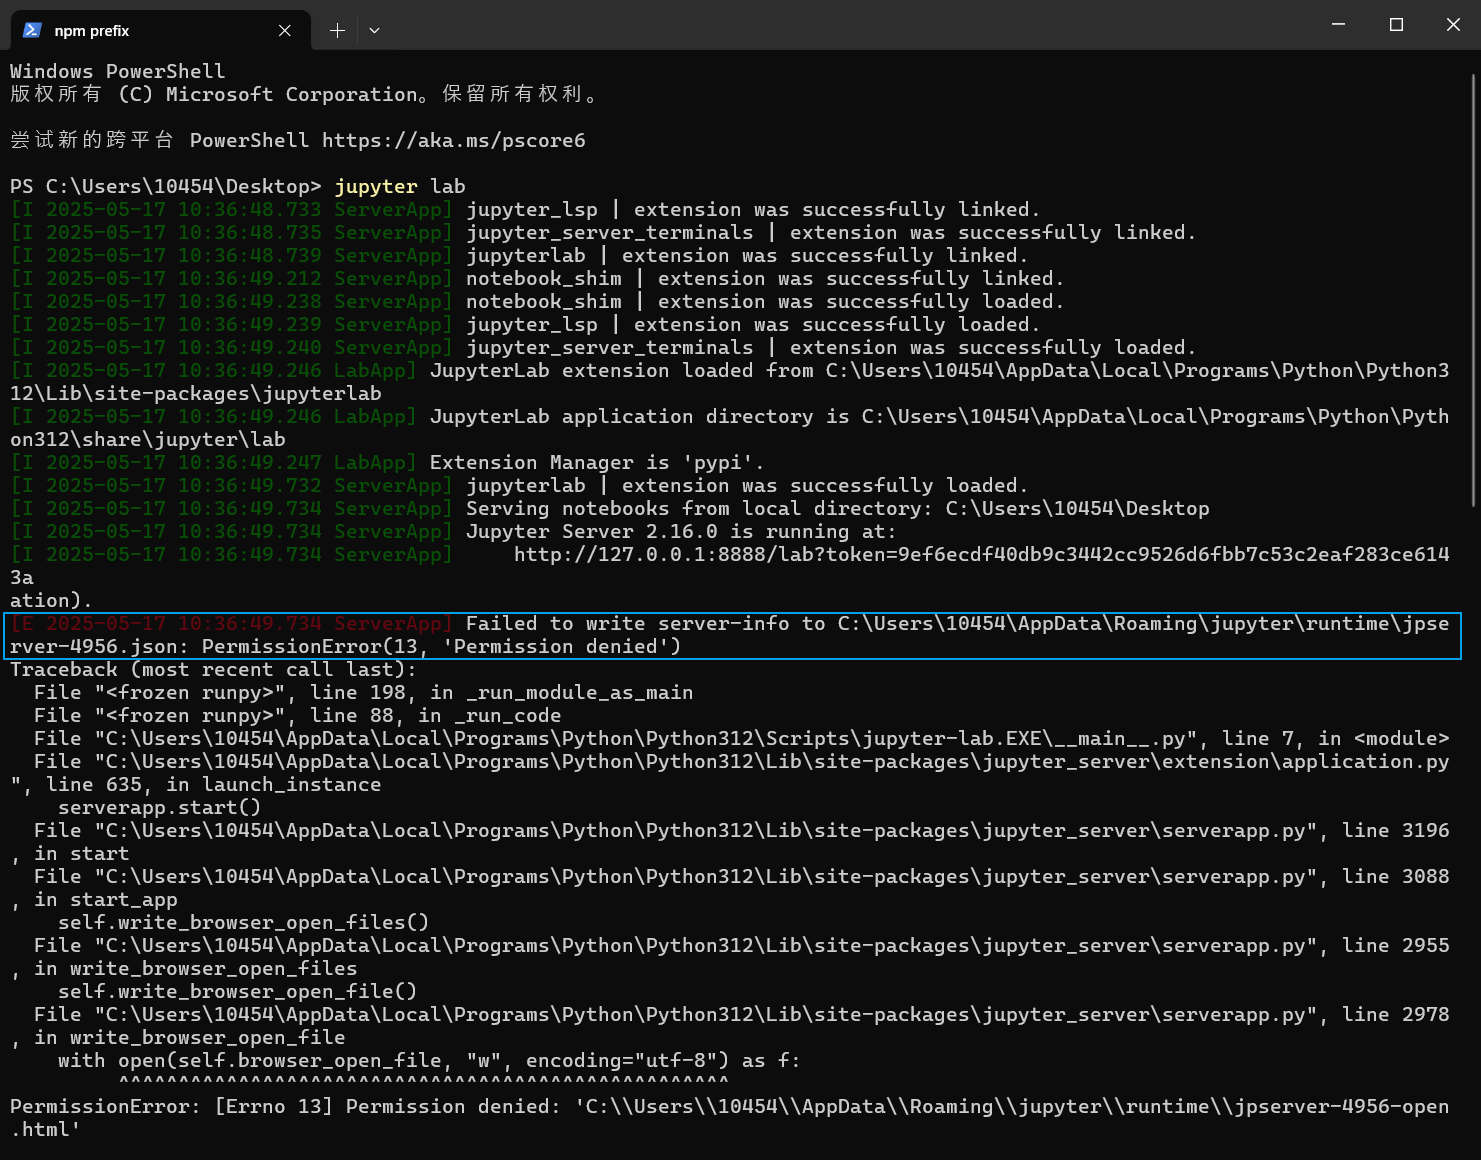Click 'PS C:\Users\10454\Desktop>' prompt
Screen dimensions: 1481x1160
[166, 186]
